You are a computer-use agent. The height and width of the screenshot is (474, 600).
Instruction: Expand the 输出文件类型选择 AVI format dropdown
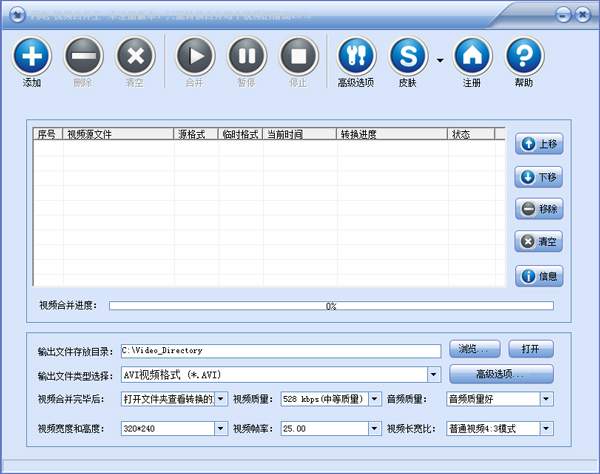pyautogui.click(x=434, y=375)
